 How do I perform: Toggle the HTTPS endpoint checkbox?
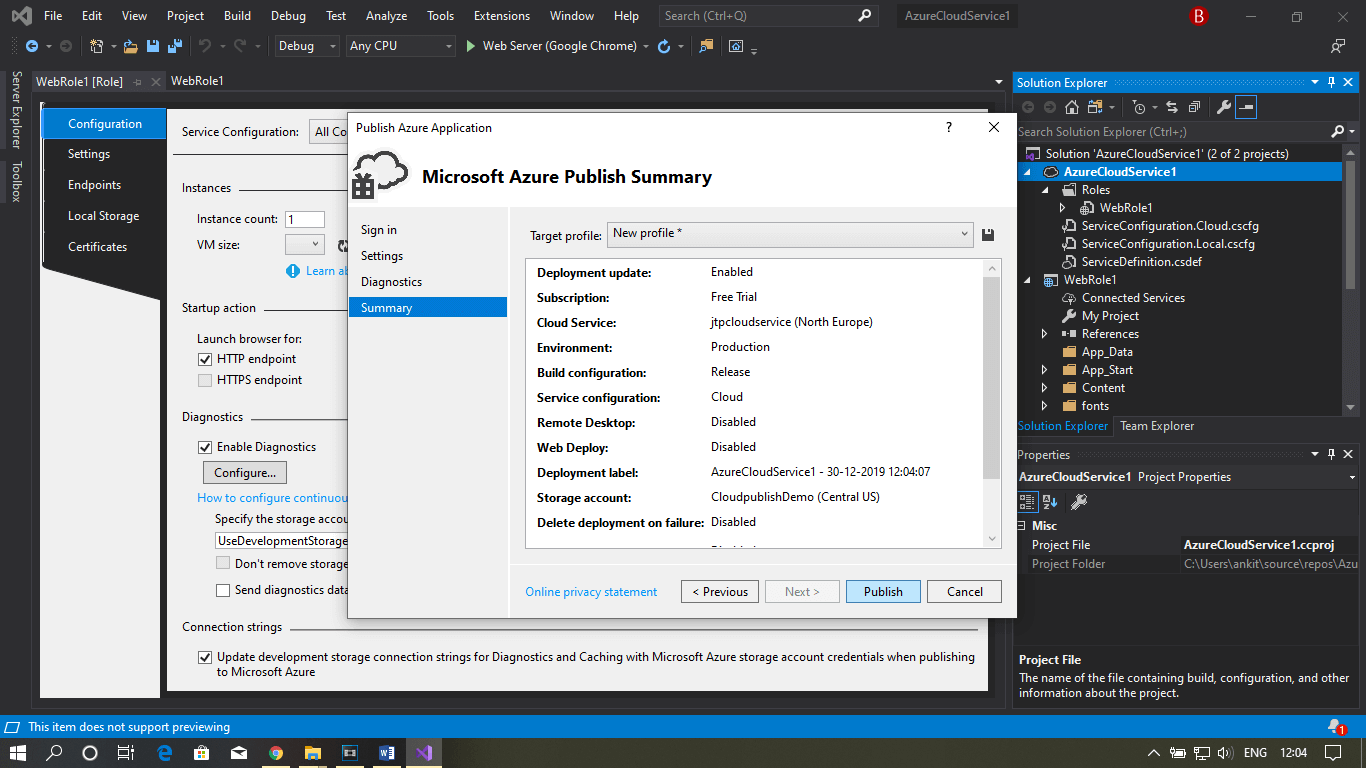pos(205,380)
